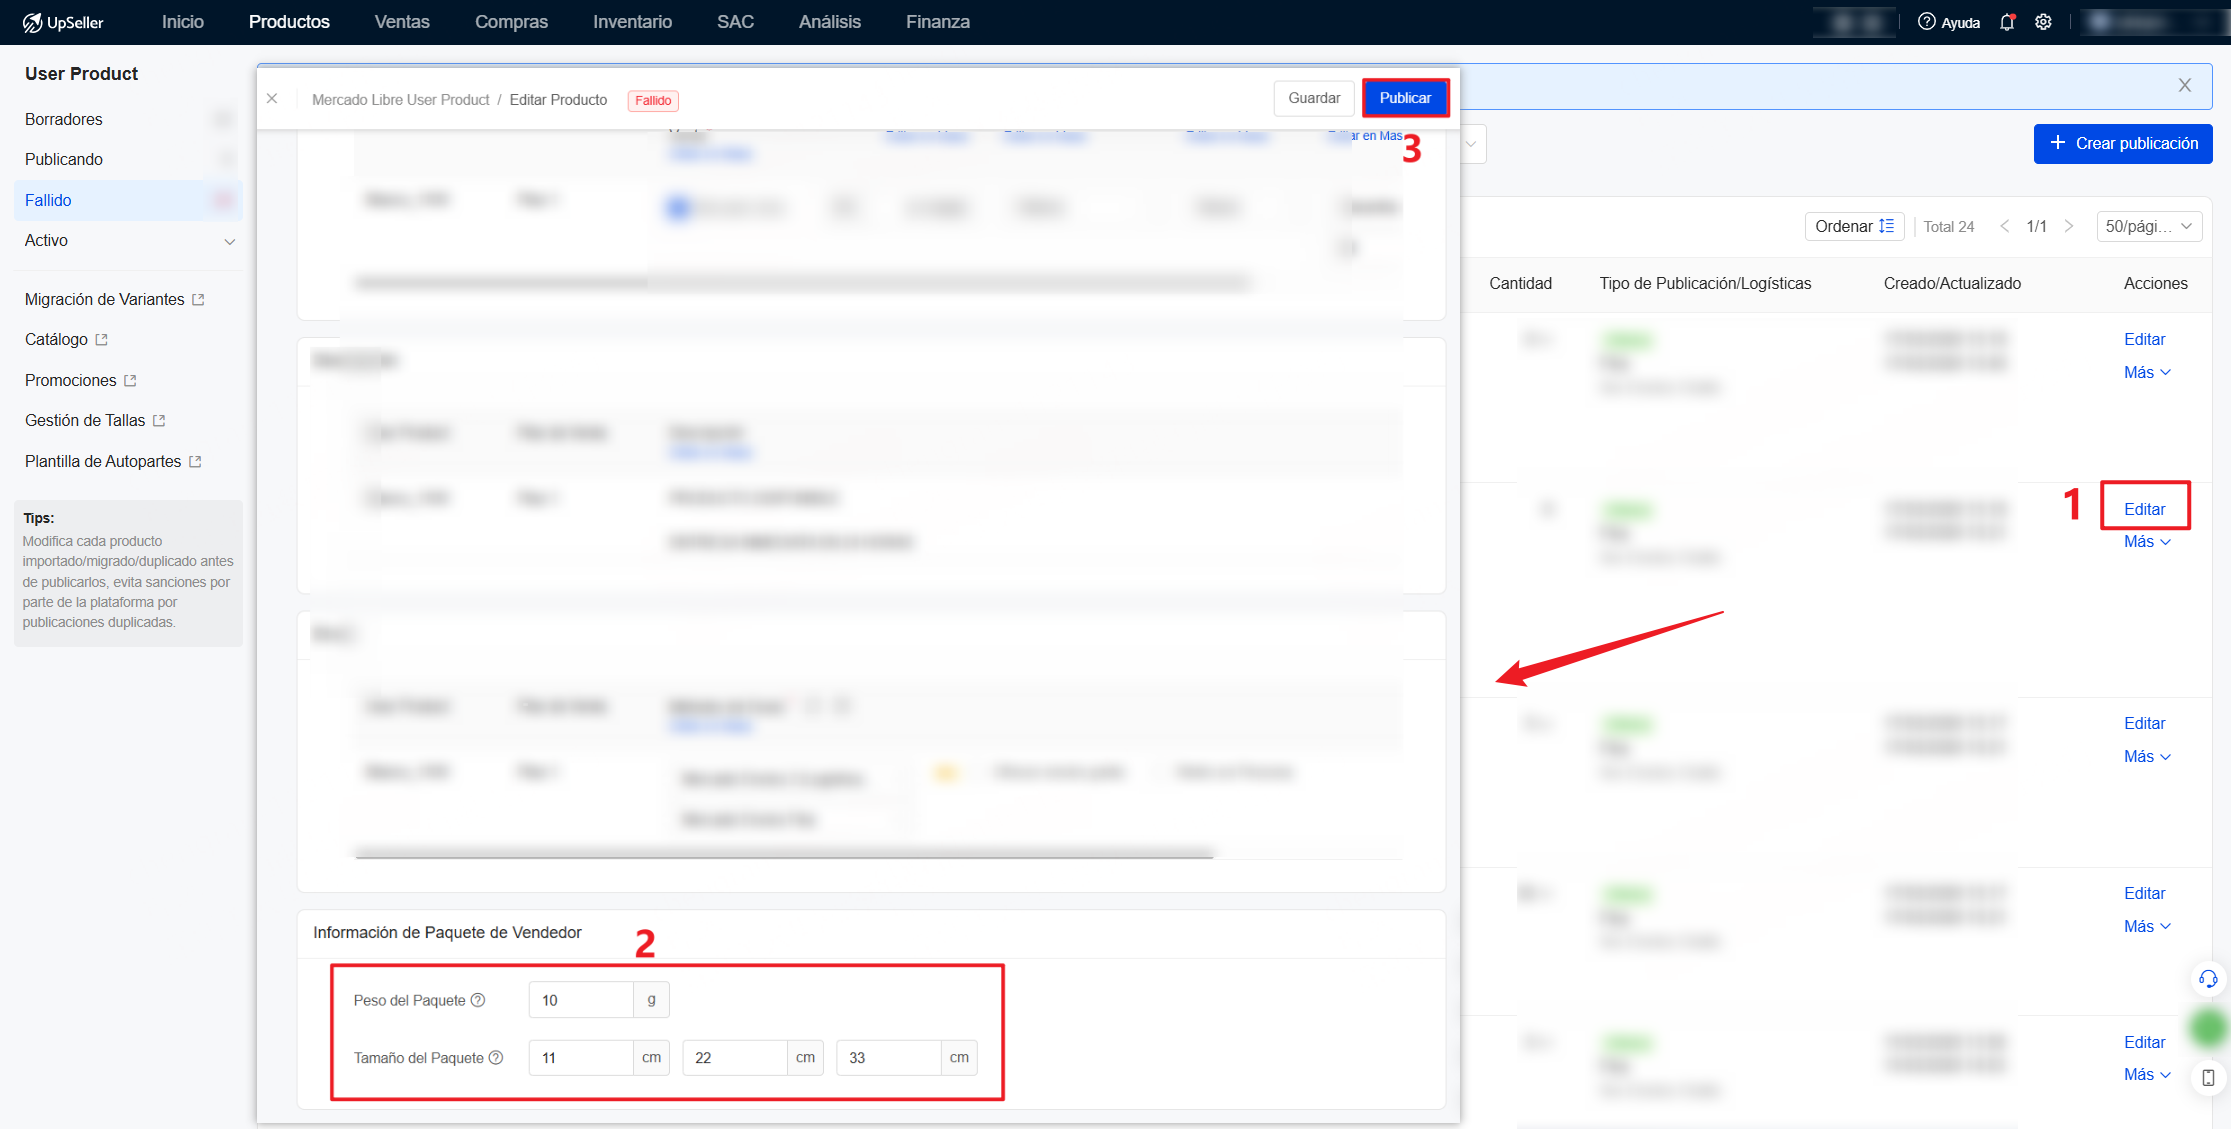Click Crear publicación button
Image resolution: width=2231 pixels, height=1129 pixels.
tap(2122, 143)
